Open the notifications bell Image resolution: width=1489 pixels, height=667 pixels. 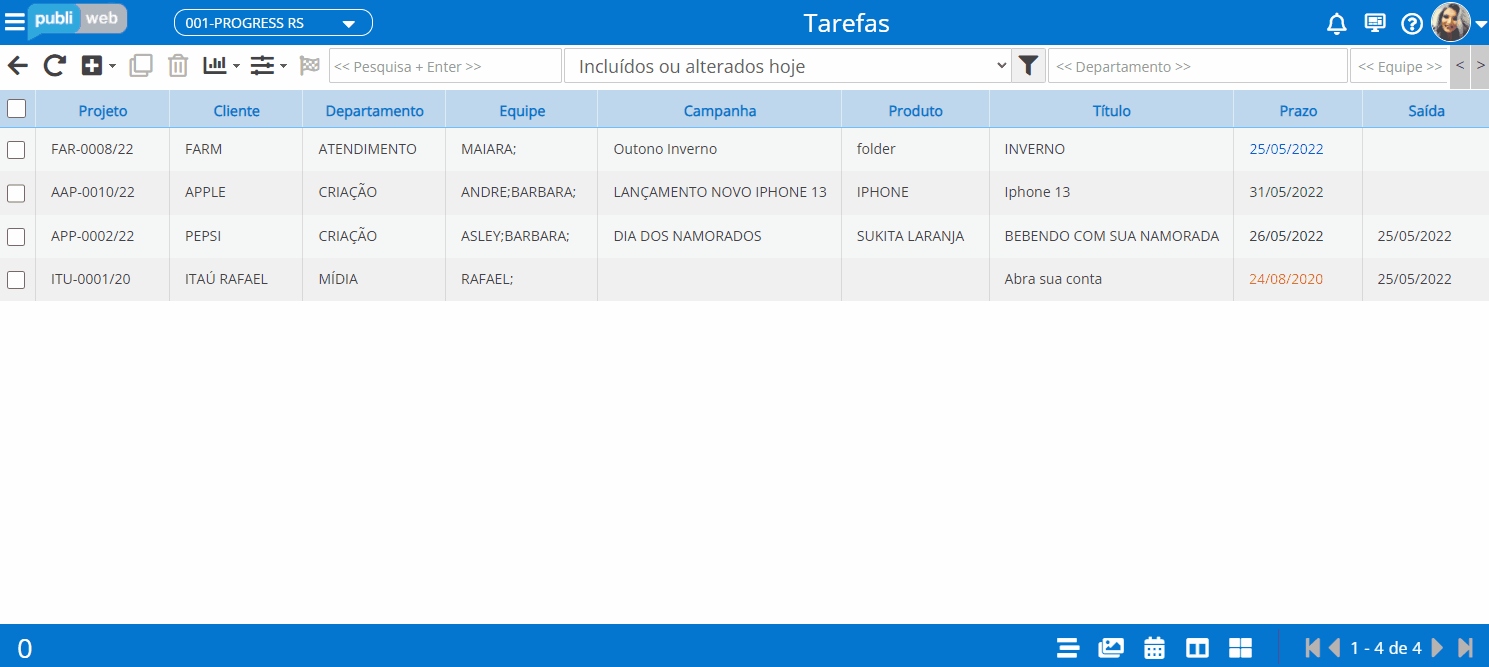[1336, 24]
